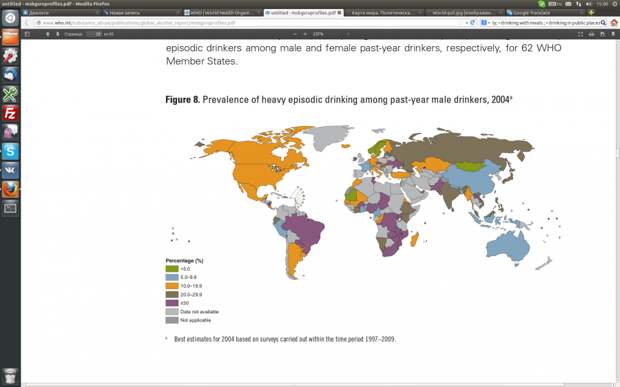Click the purple ≥30 legend swatch
The height and width of the screenshot is (387, 620).
tap(172, 303)
